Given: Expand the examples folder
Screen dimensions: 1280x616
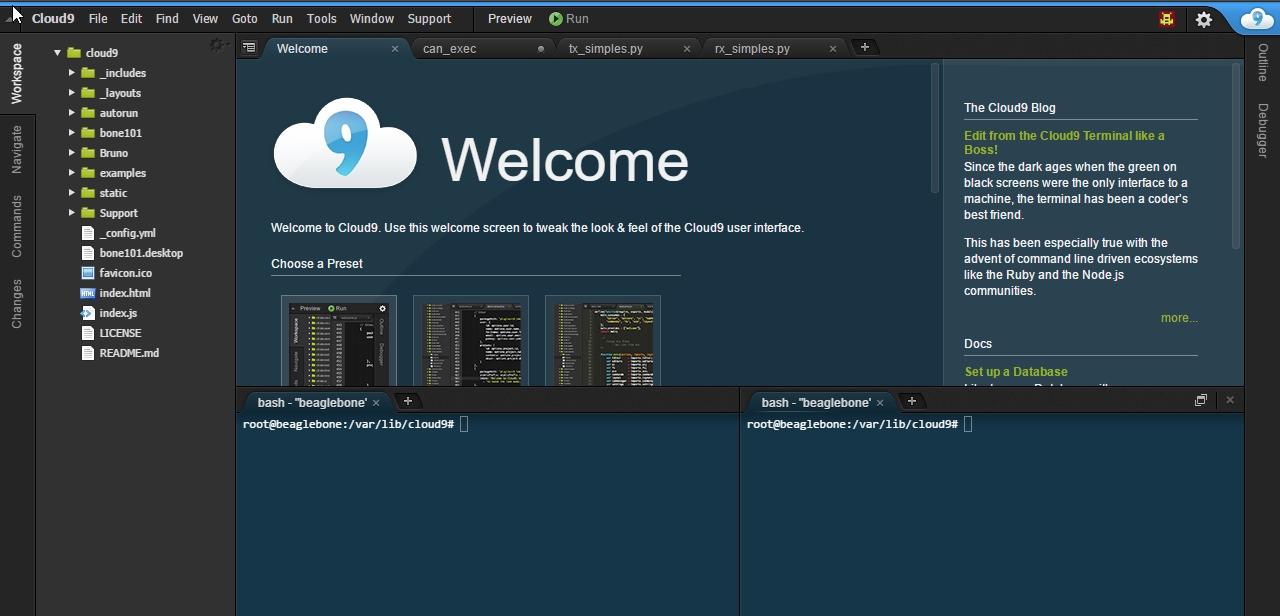Looking at the screenshot, I should pos(72,173).
